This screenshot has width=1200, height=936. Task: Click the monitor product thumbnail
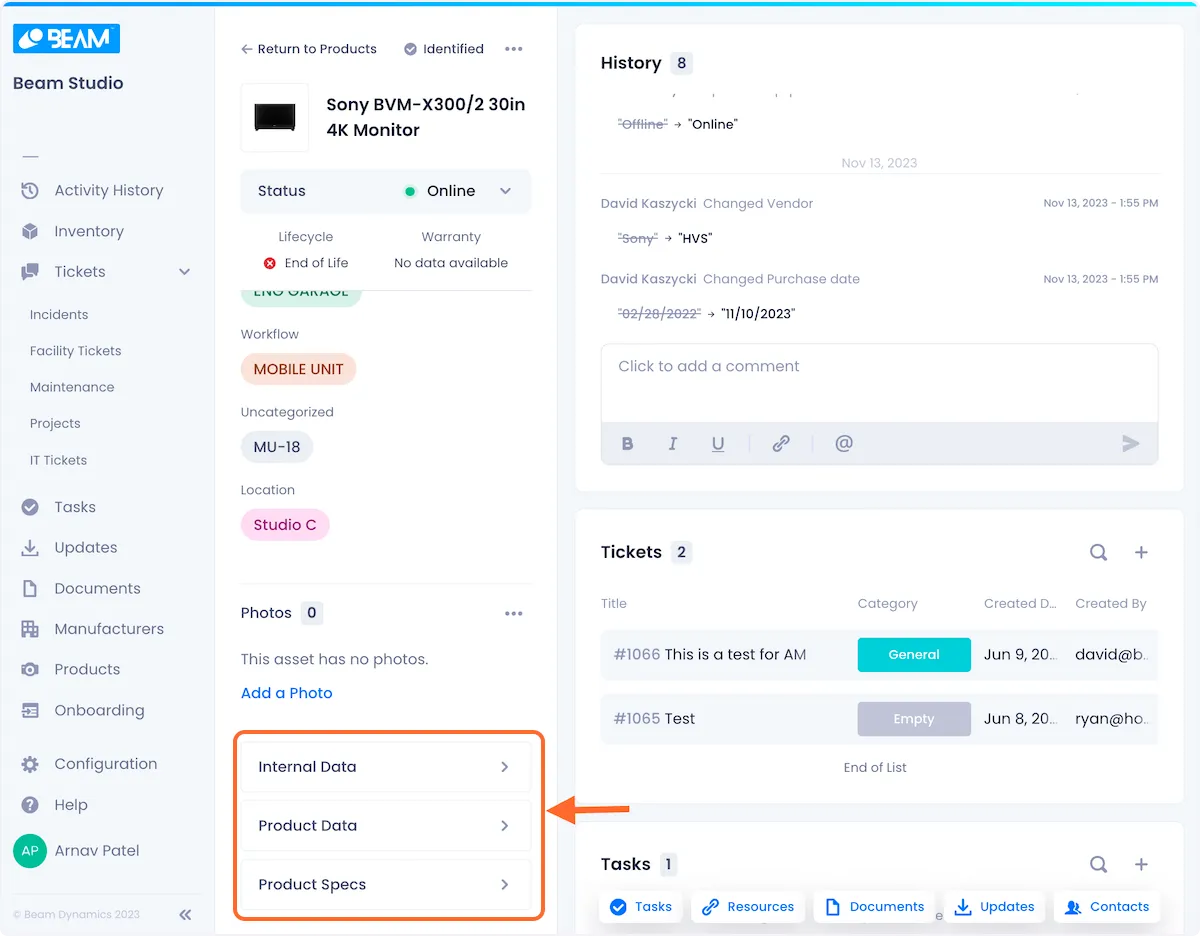pyautogui.click(x=275, y=117)
